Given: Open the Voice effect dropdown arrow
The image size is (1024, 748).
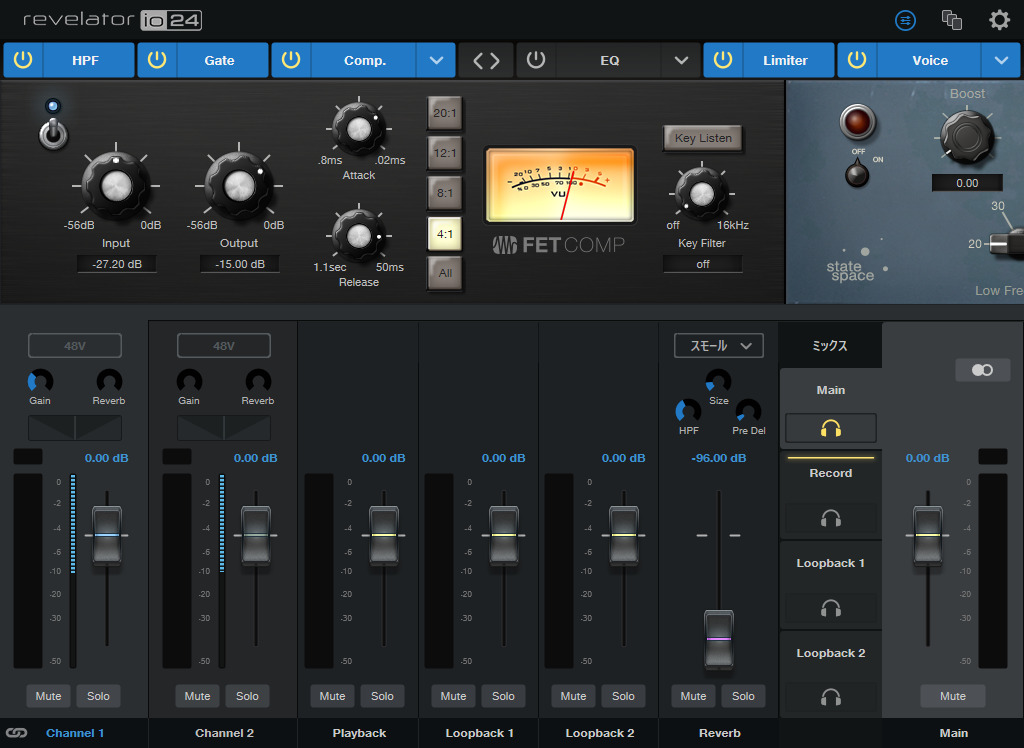Looking at the screenshot, I should pos(1001,60).
